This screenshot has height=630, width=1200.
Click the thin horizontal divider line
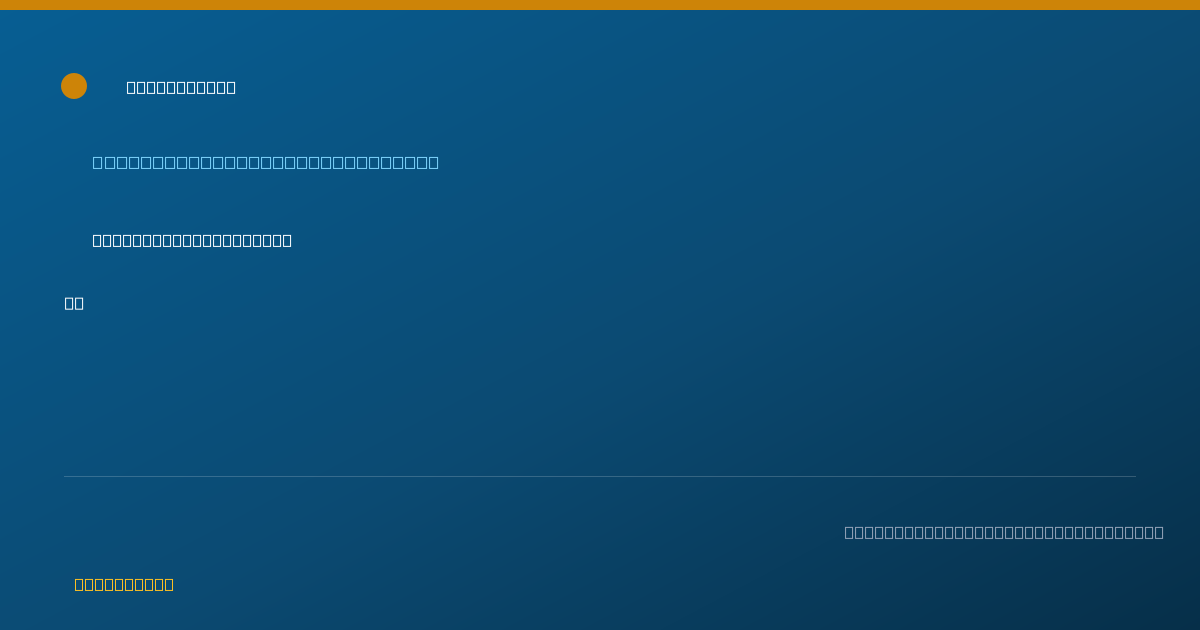600,476
